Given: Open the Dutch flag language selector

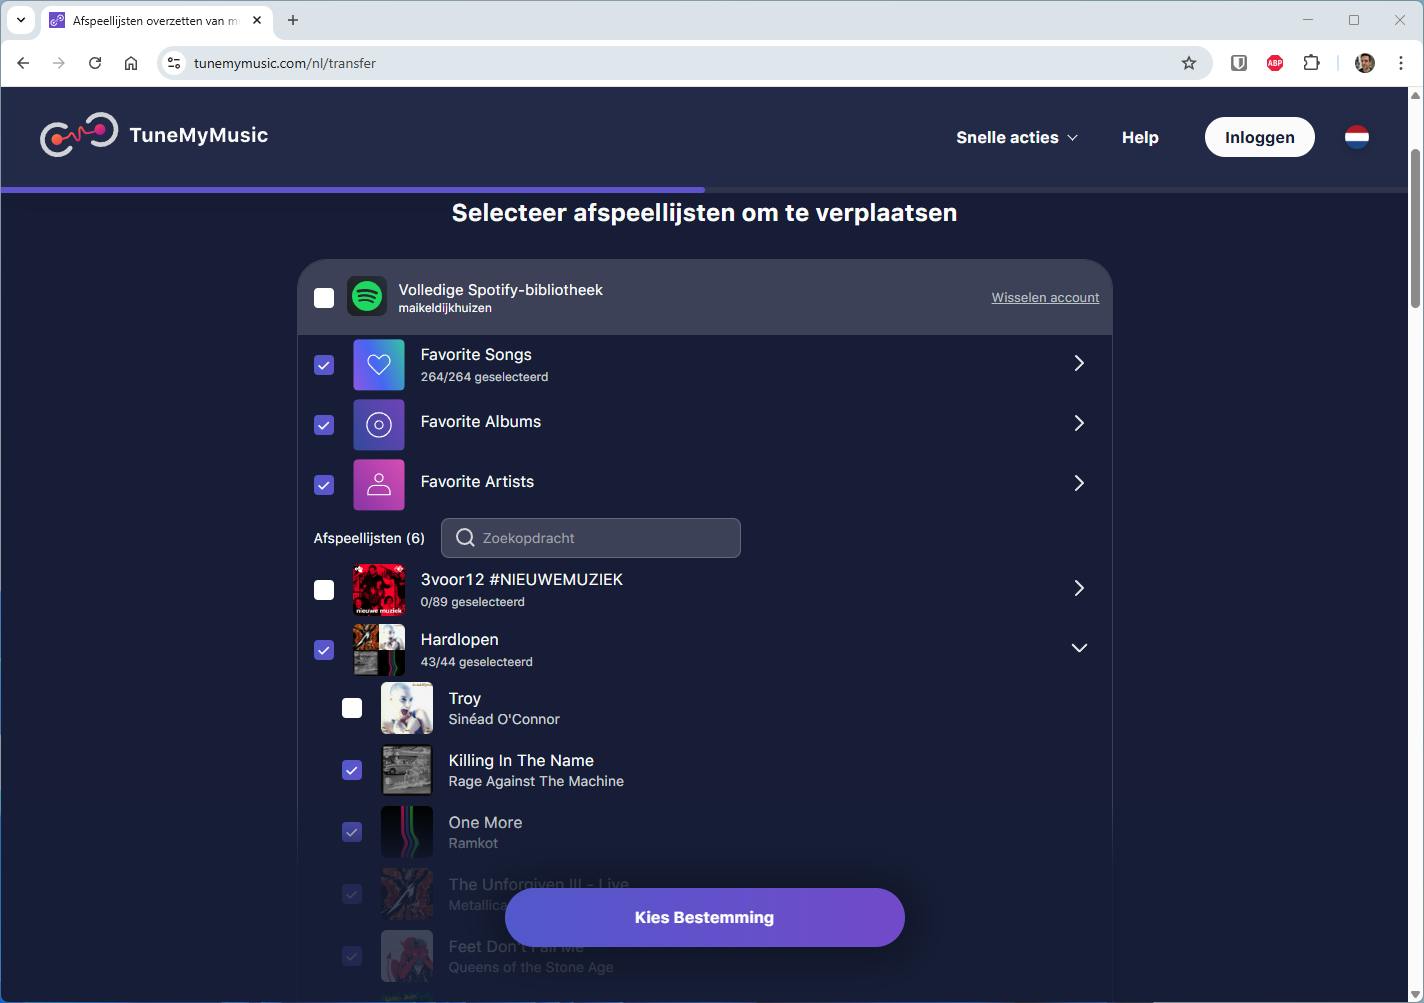Looking at the screenshot, I should [x=1356, y=137].
